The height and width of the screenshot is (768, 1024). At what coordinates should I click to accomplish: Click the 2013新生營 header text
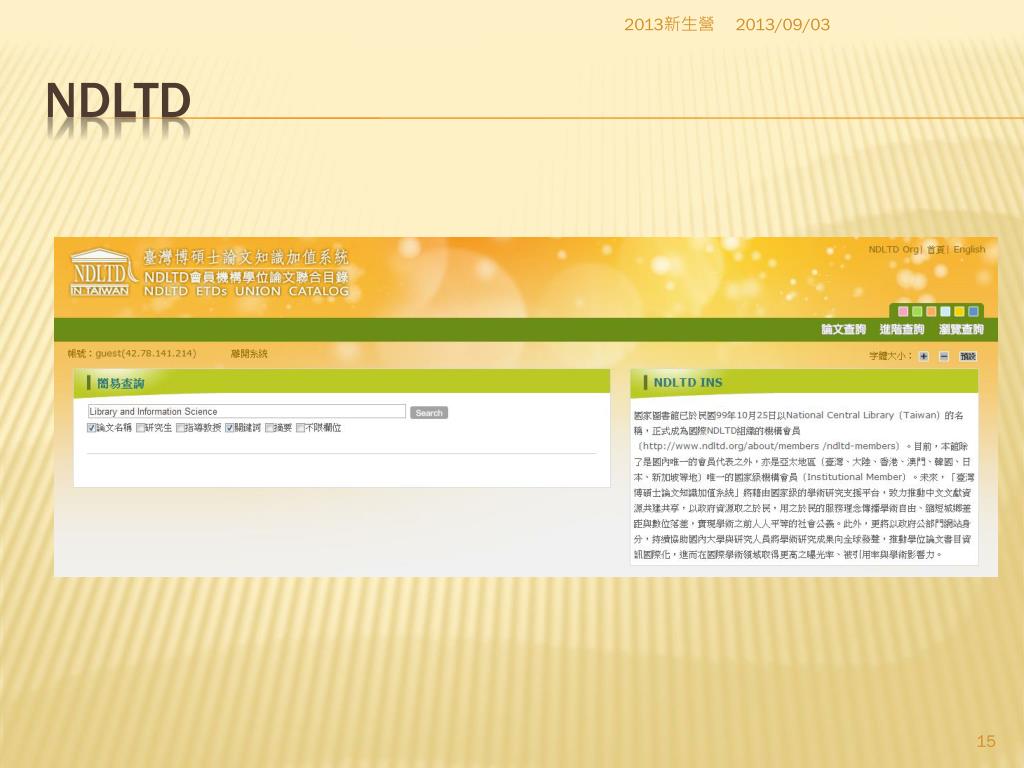[x=669, y=25]
